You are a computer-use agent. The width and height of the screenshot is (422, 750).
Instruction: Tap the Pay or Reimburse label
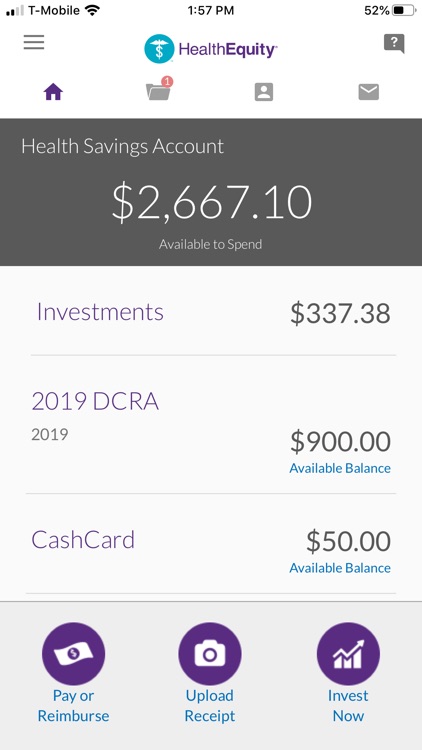click(73, 706)
